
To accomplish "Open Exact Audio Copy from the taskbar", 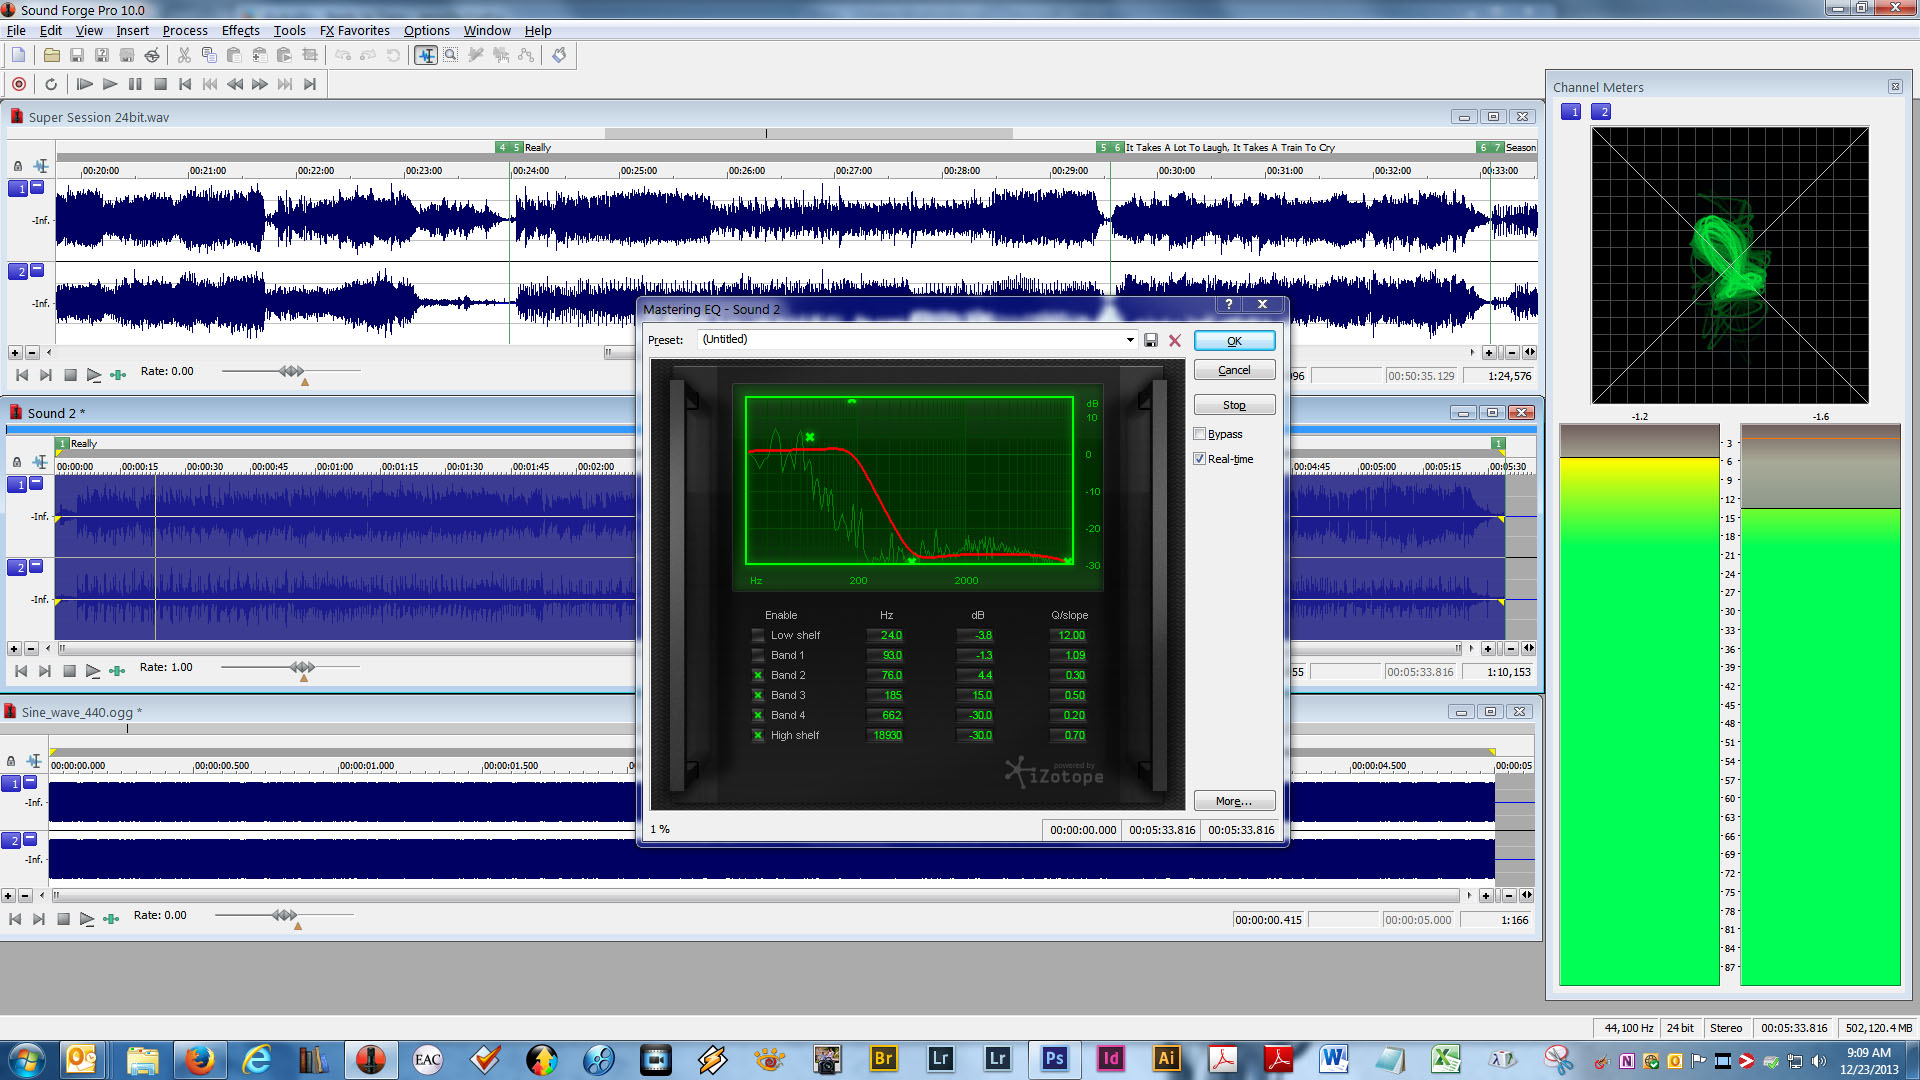I will [x=427, y=1059].
